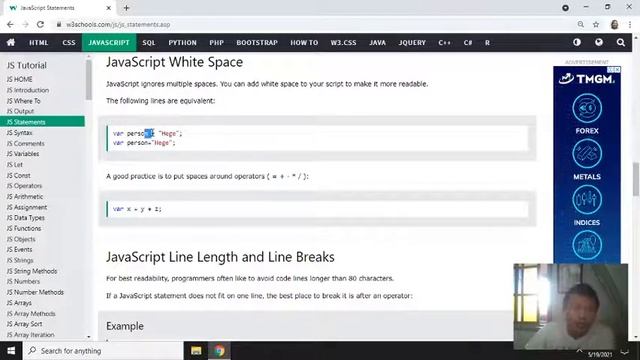
Task: Select JS Statements sidebar item
Action: pyautogui.click(x=42, y=122)
